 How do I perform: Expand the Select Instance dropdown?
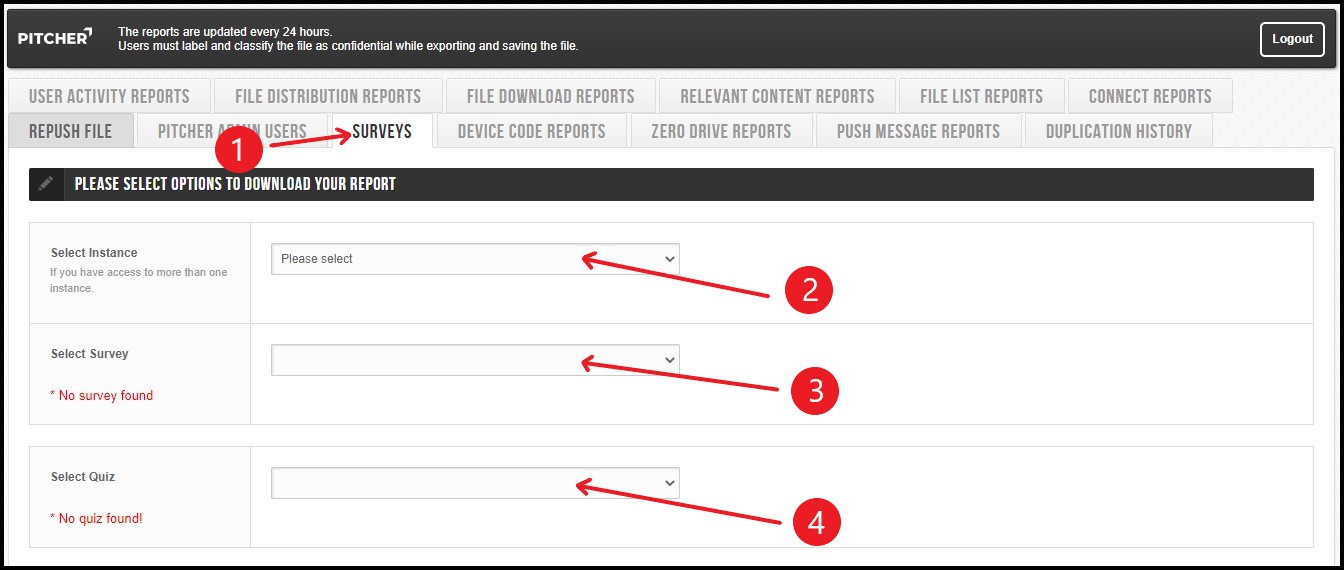coord(474,259)
